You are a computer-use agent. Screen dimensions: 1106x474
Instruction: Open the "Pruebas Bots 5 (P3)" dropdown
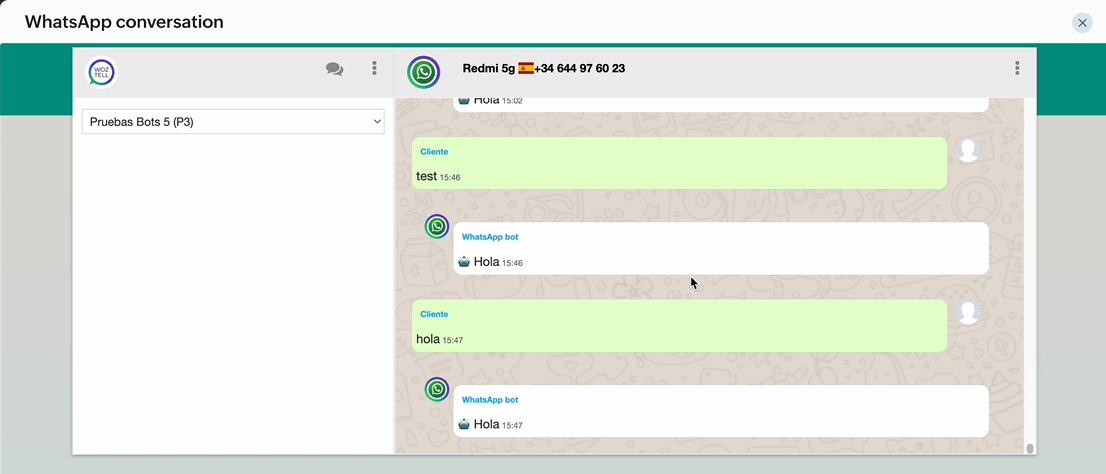point(232,122)
